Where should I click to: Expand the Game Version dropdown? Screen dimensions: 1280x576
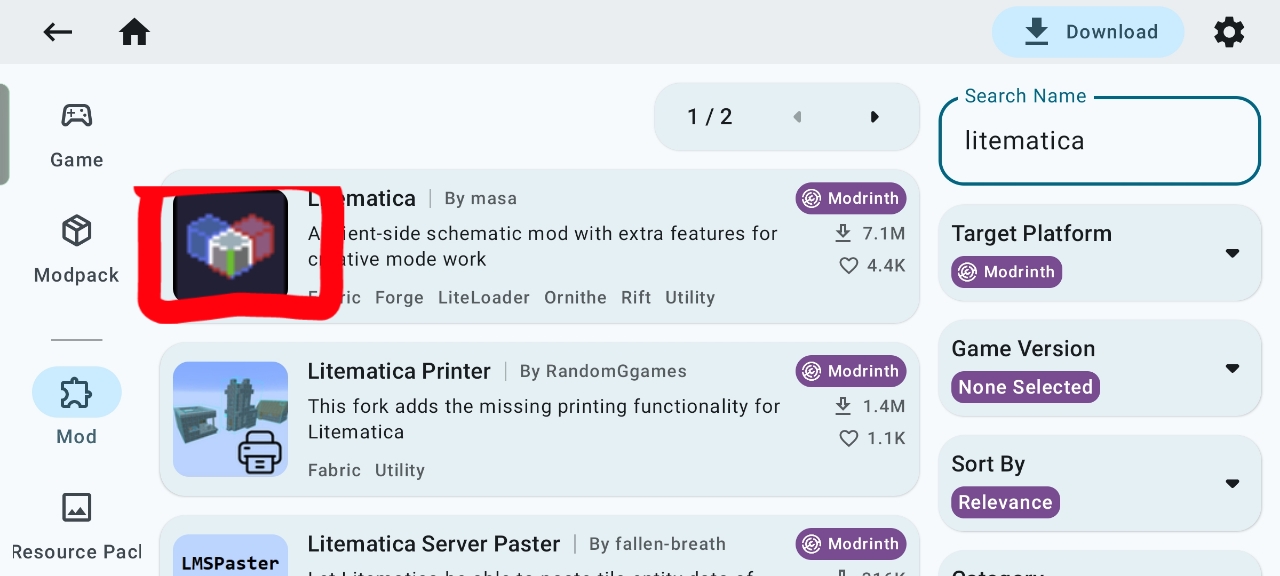1232,368
